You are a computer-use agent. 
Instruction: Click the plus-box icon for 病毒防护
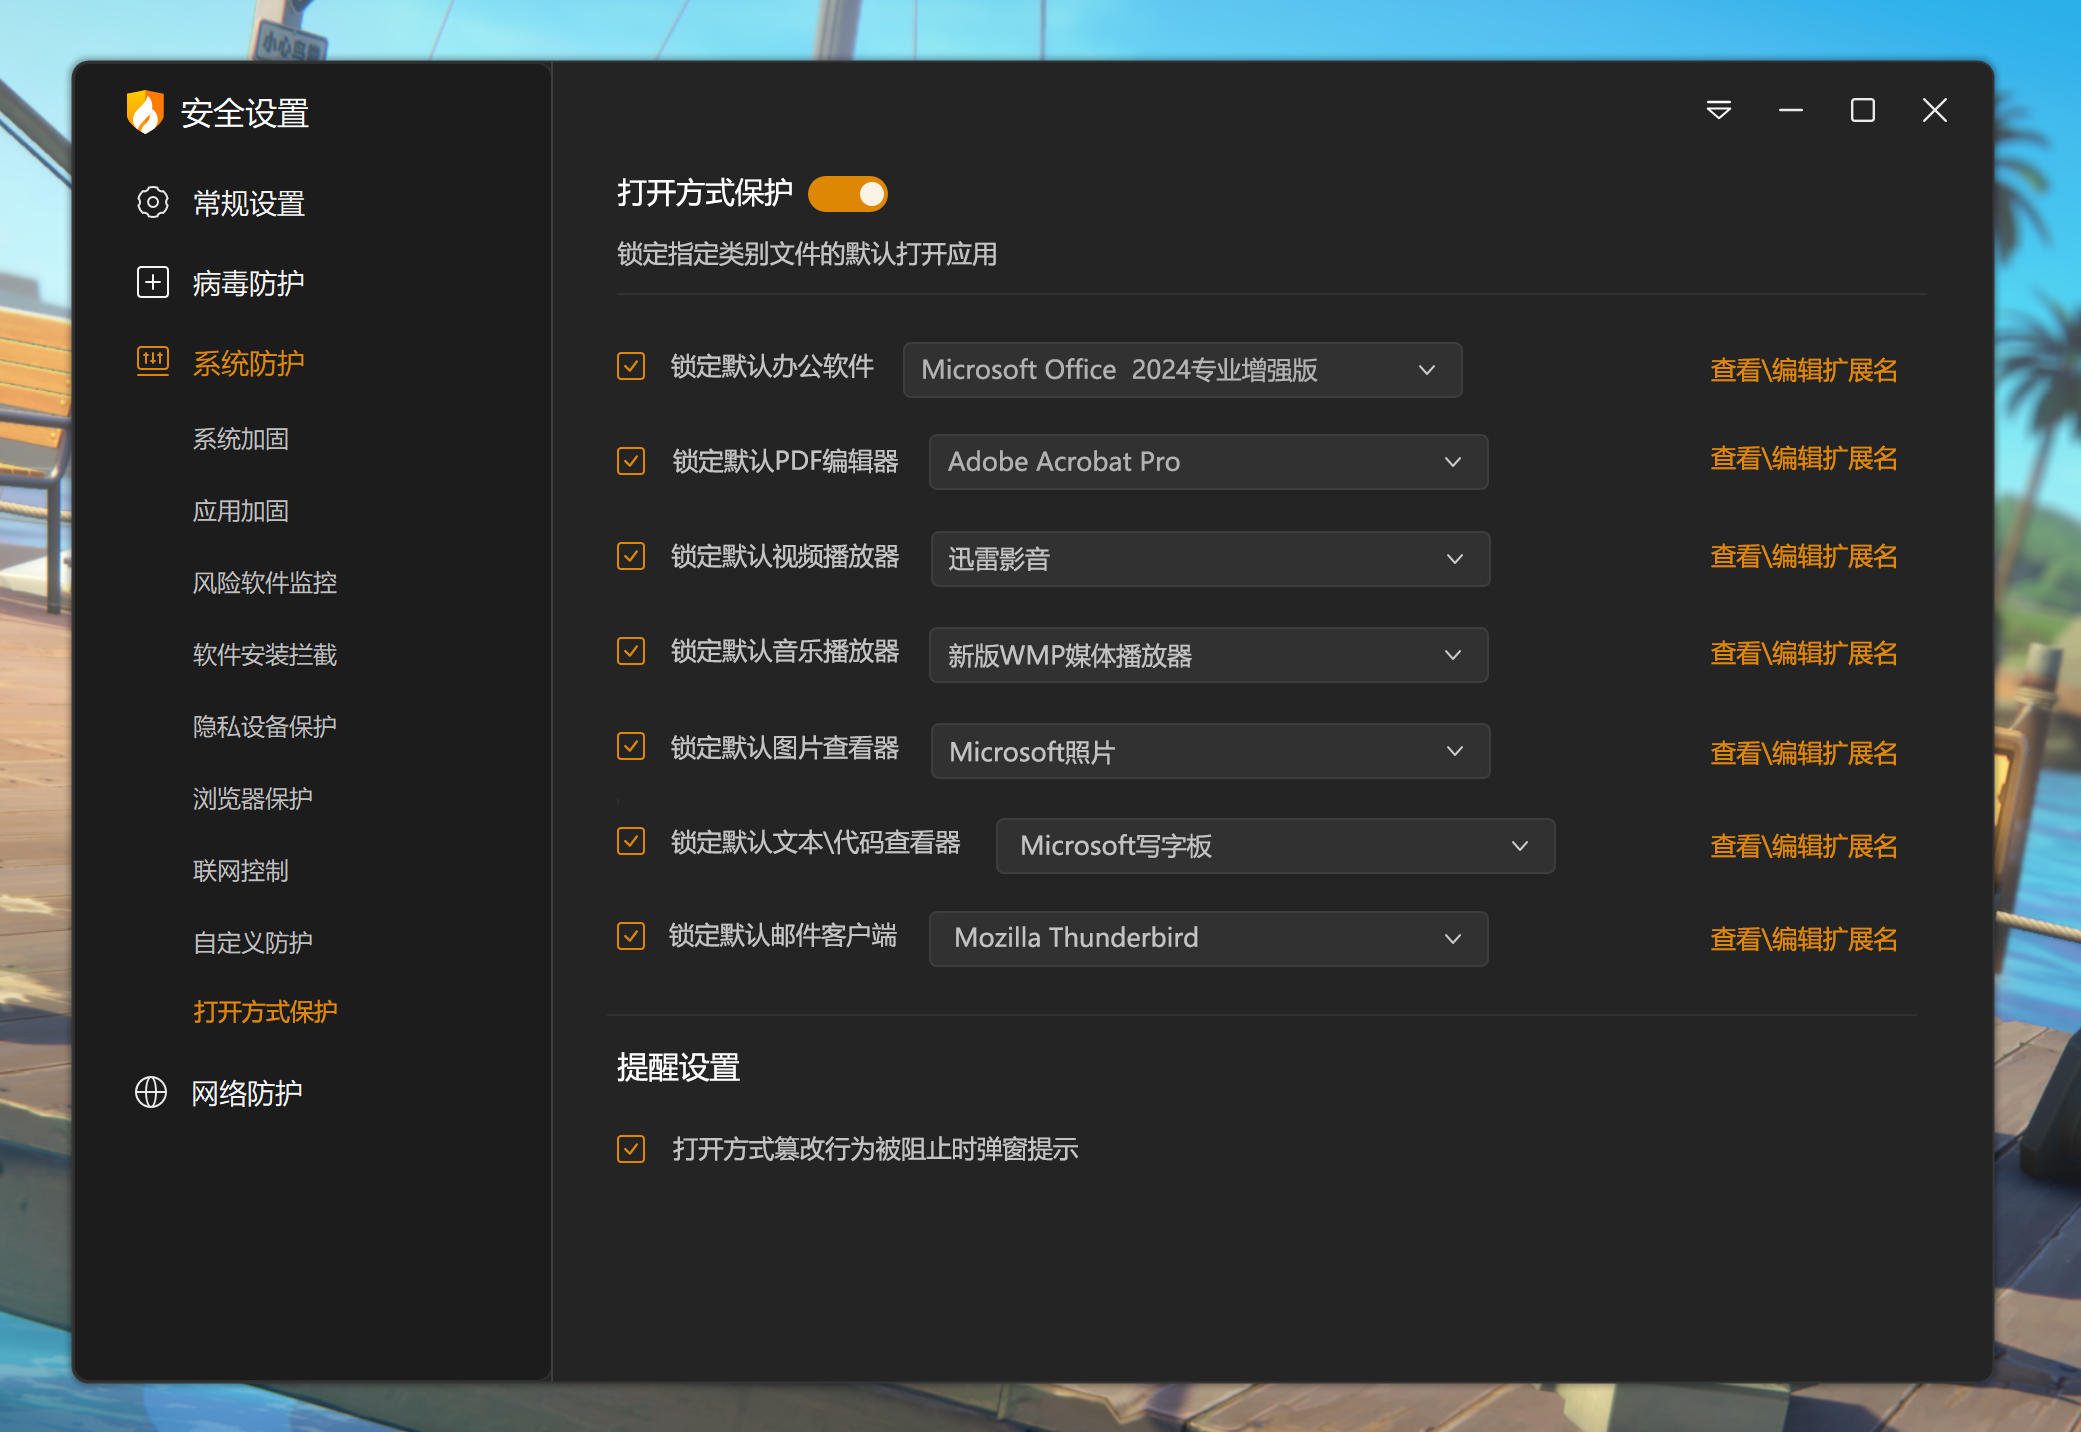click(152, 283)
